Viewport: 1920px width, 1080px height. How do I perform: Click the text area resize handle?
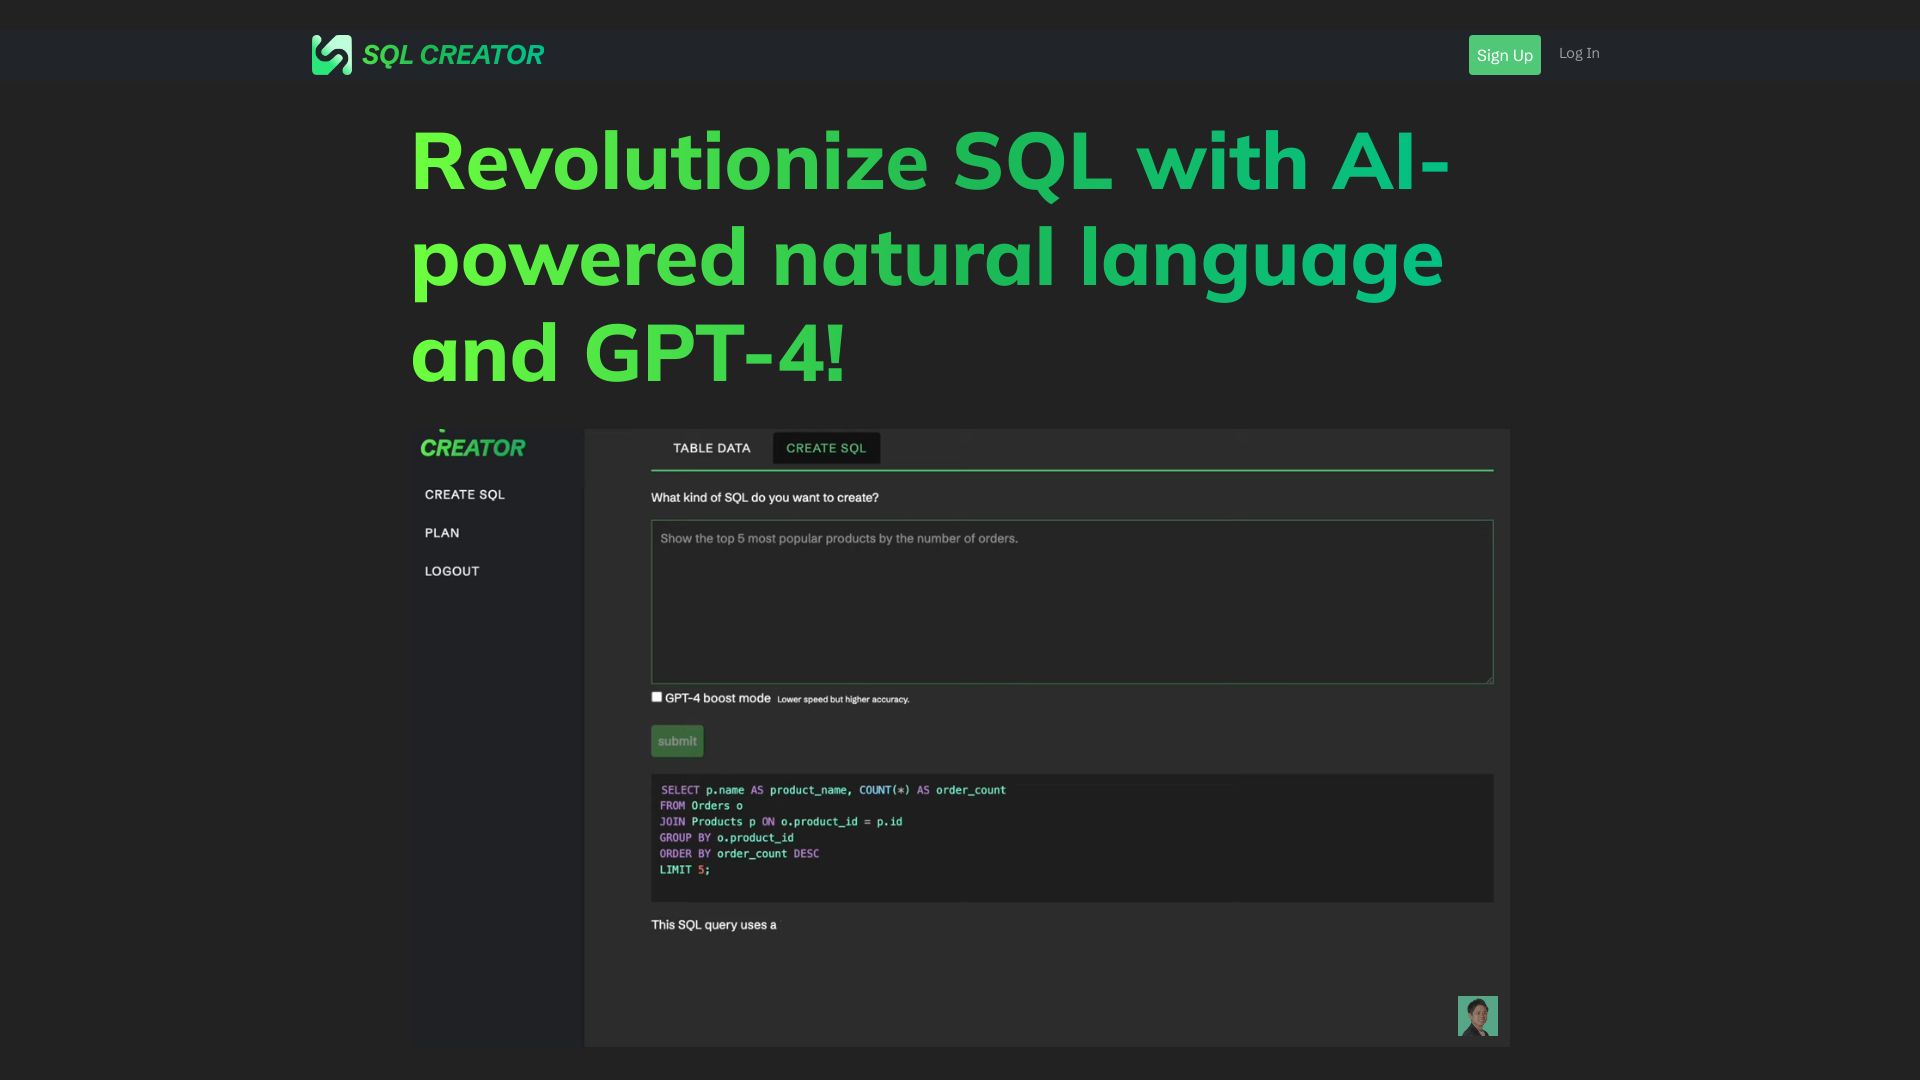click(1489, 679)
